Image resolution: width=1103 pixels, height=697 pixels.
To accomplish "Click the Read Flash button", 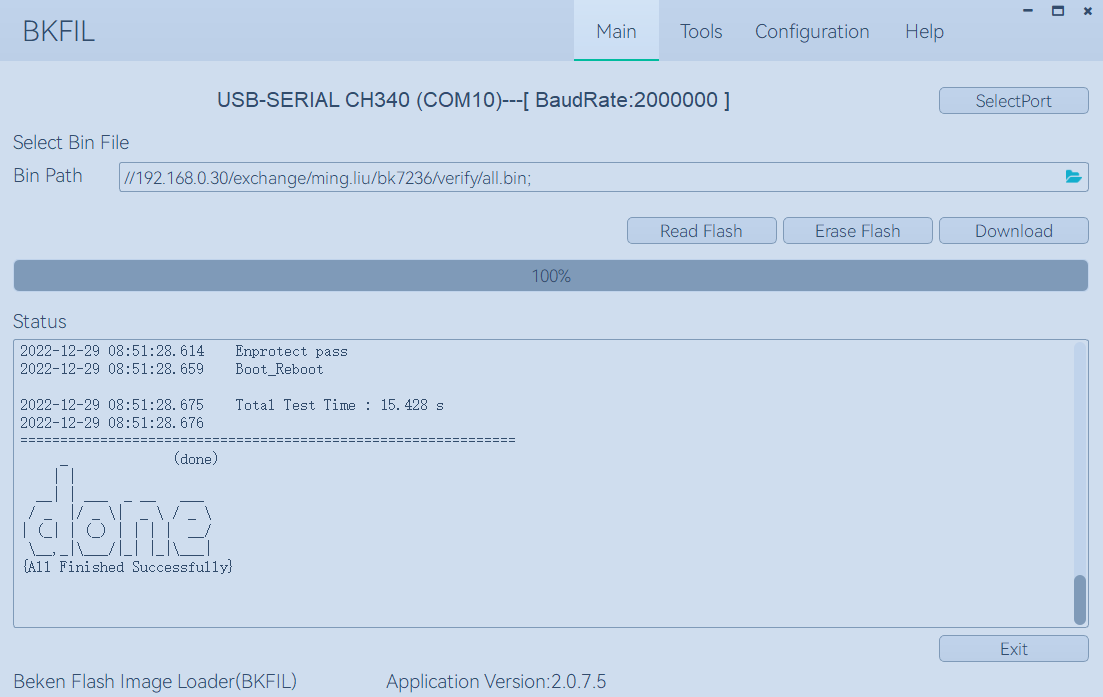I will point(701,231).
